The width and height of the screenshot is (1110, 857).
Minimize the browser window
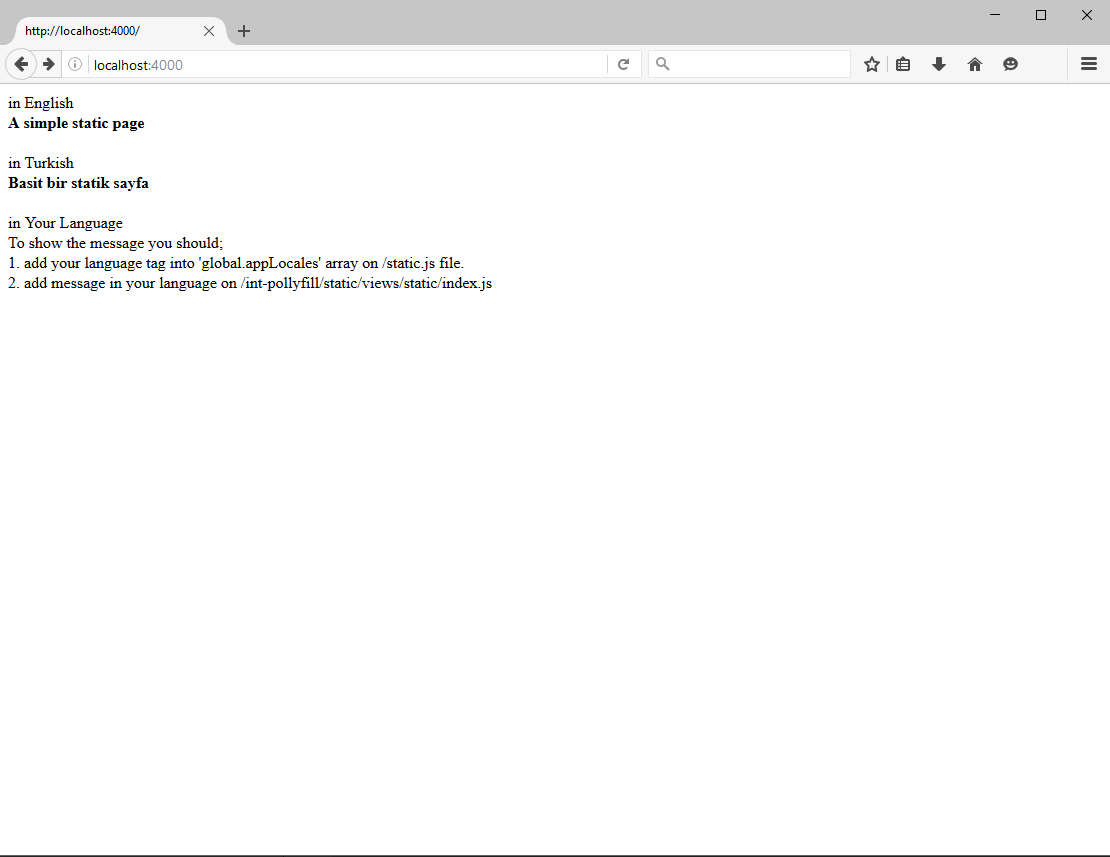tap(995, 15)
